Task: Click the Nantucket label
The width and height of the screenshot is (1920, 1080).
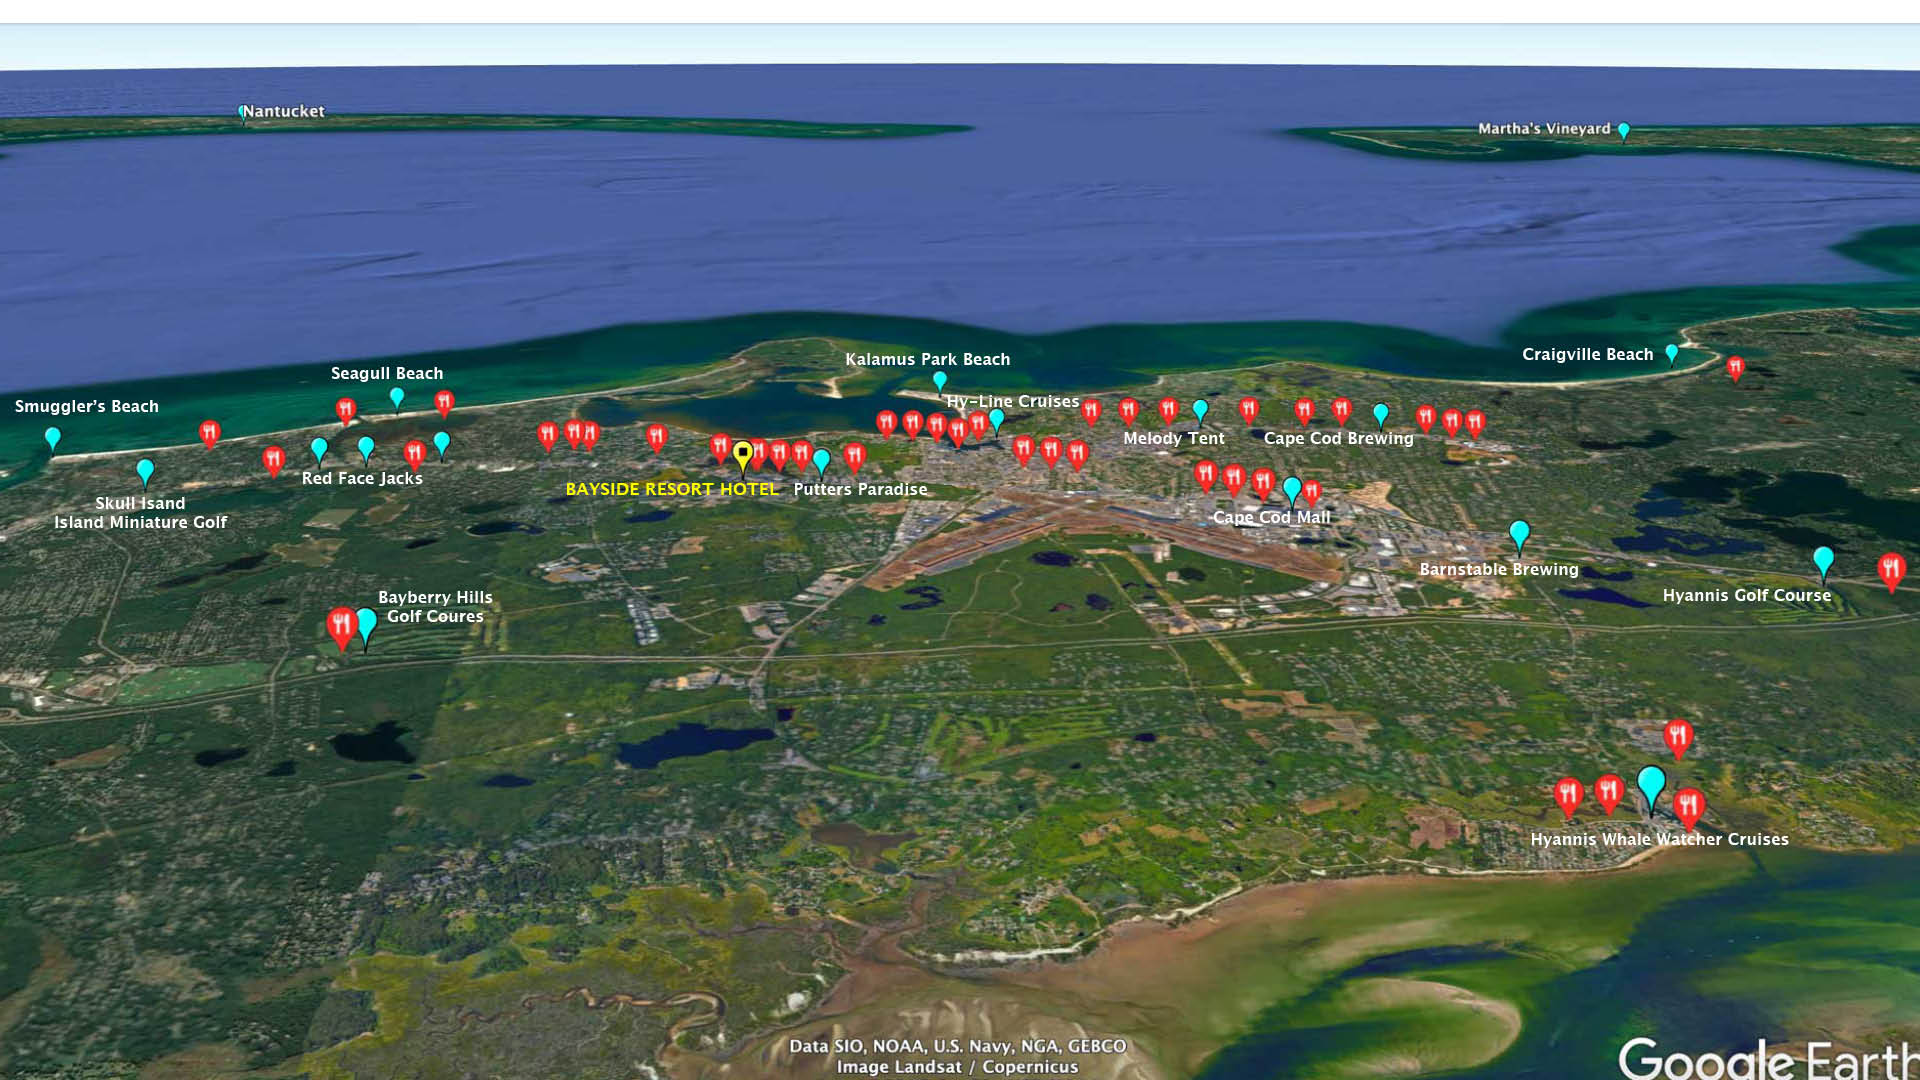Action: point(284,111)
